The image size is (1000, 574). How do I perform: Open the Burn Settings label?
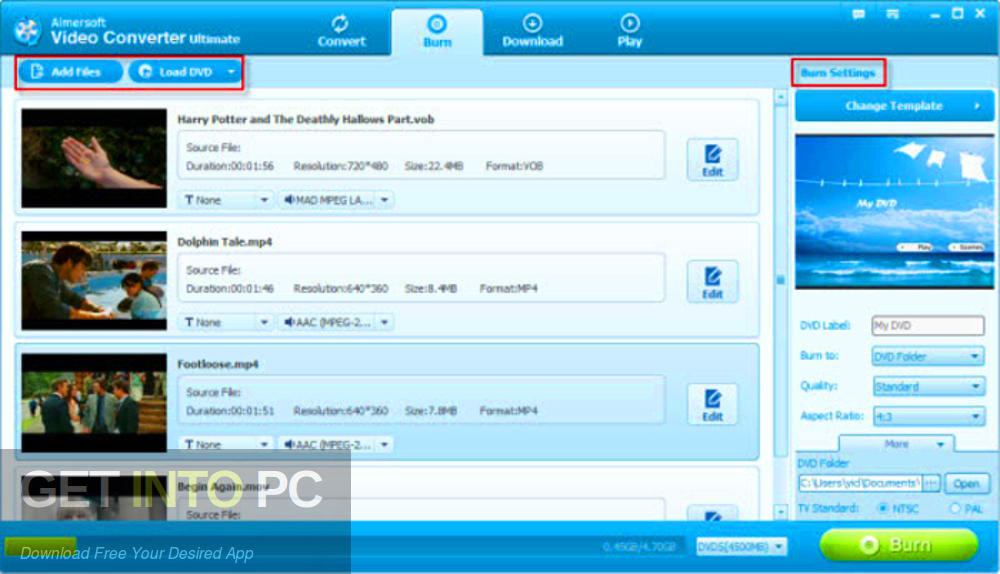point(837,73)
